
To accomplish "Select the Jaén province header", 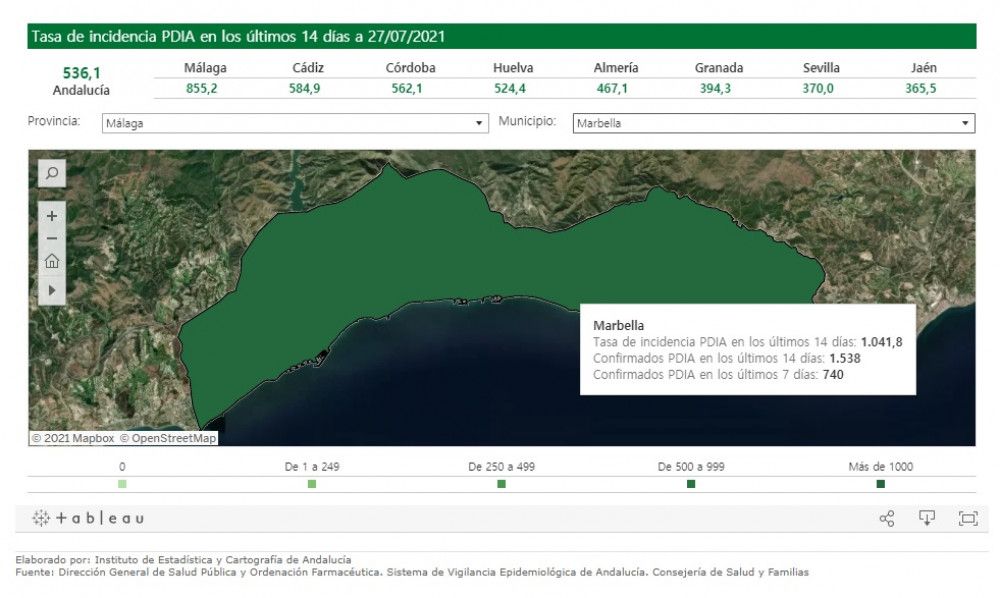I will 924,68.
